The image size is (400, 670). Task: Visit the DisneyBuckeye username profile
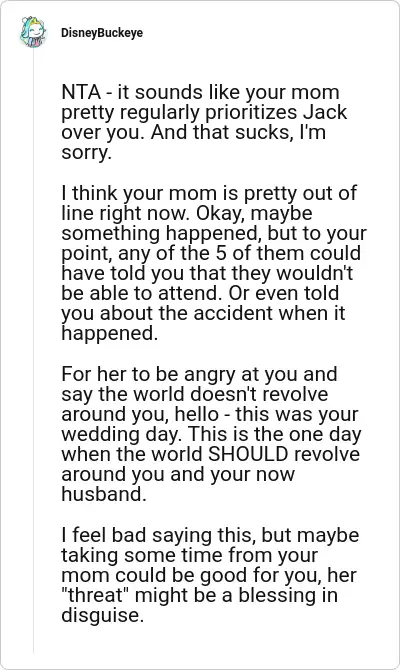pyautogui.click(x=102, y=33)
